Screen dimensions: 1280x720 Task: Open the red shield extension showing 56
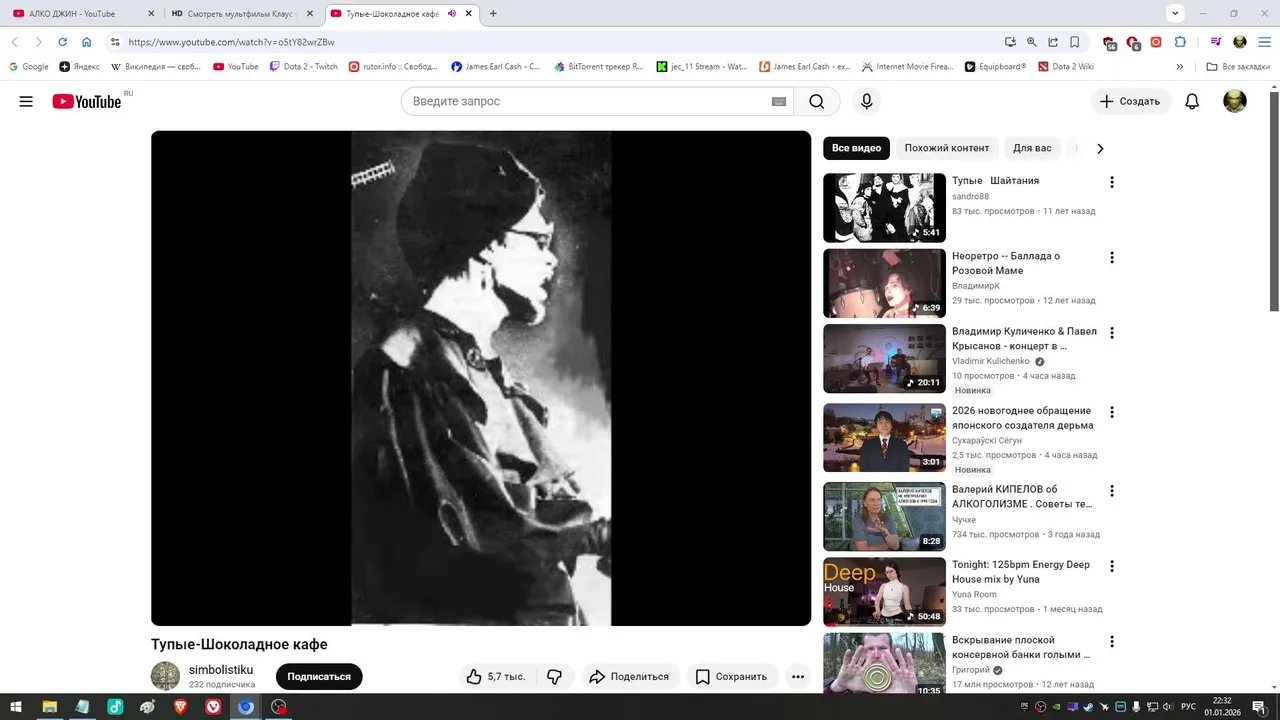[1109, 43]
